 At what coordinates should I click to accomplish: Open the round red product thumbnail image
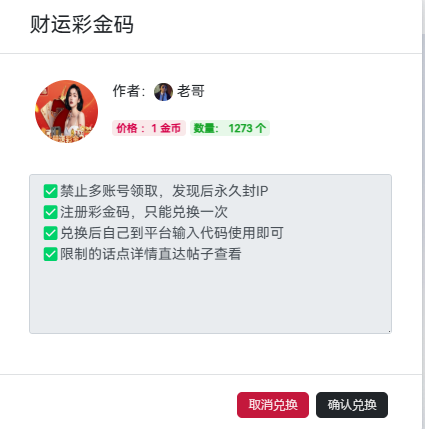coord(66,111)
